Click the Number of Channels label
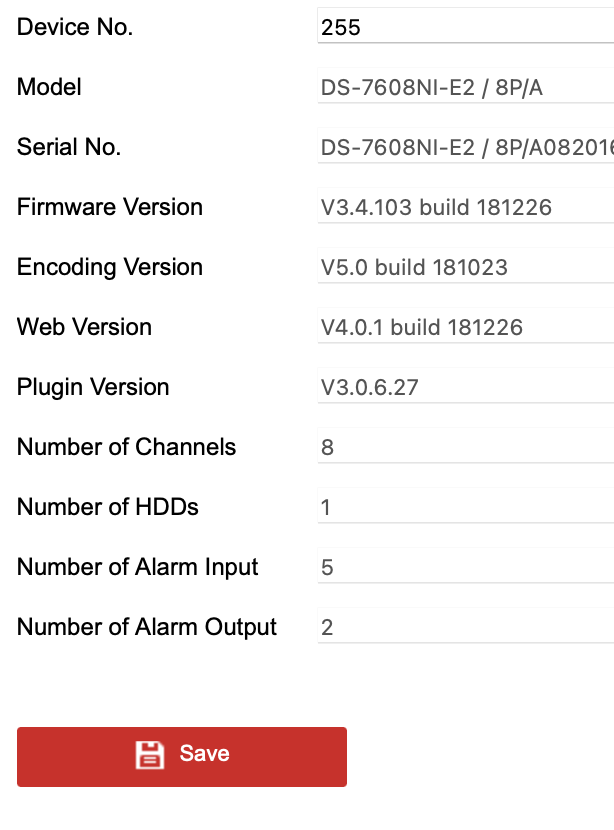This screenshot has height=830, width=614. tap(126, 447)
